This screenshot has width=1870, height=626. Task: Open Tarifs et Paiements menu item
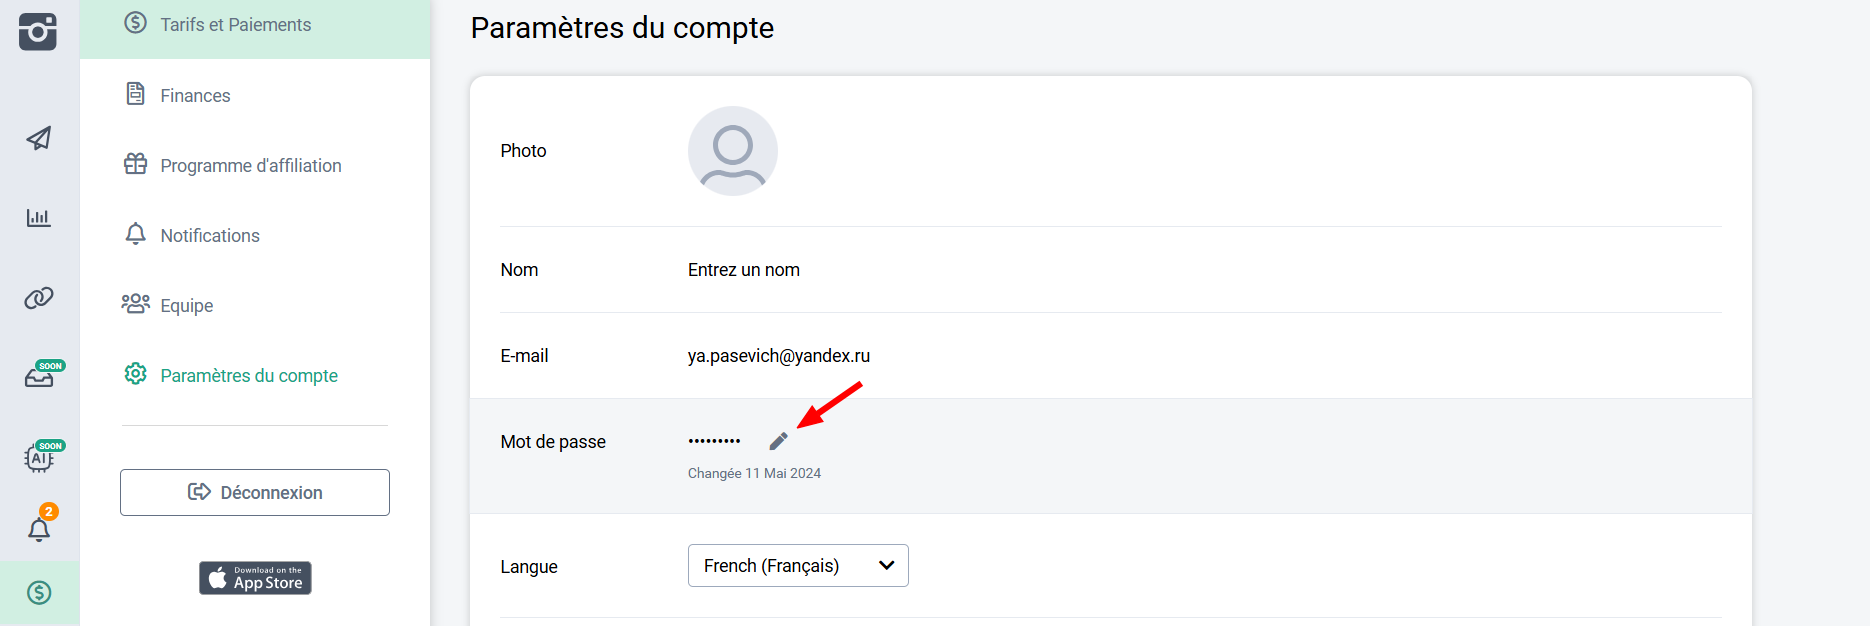235,25
